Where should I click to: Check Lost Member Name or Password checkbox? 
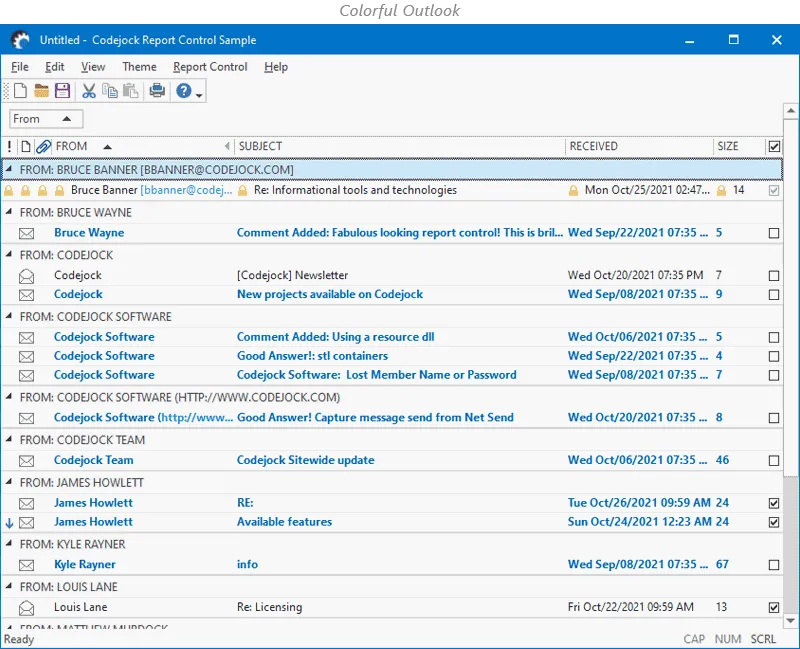pos(774,376)
